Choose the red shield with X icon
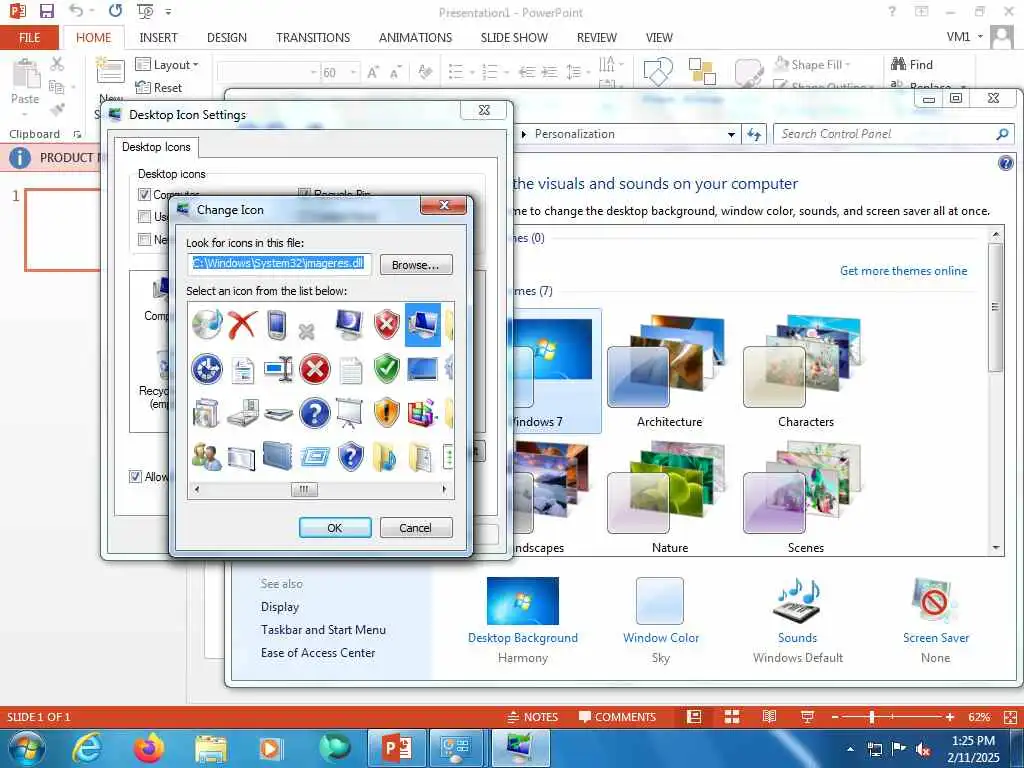This screenshot has height=768, width=1024. coord(387,325)
